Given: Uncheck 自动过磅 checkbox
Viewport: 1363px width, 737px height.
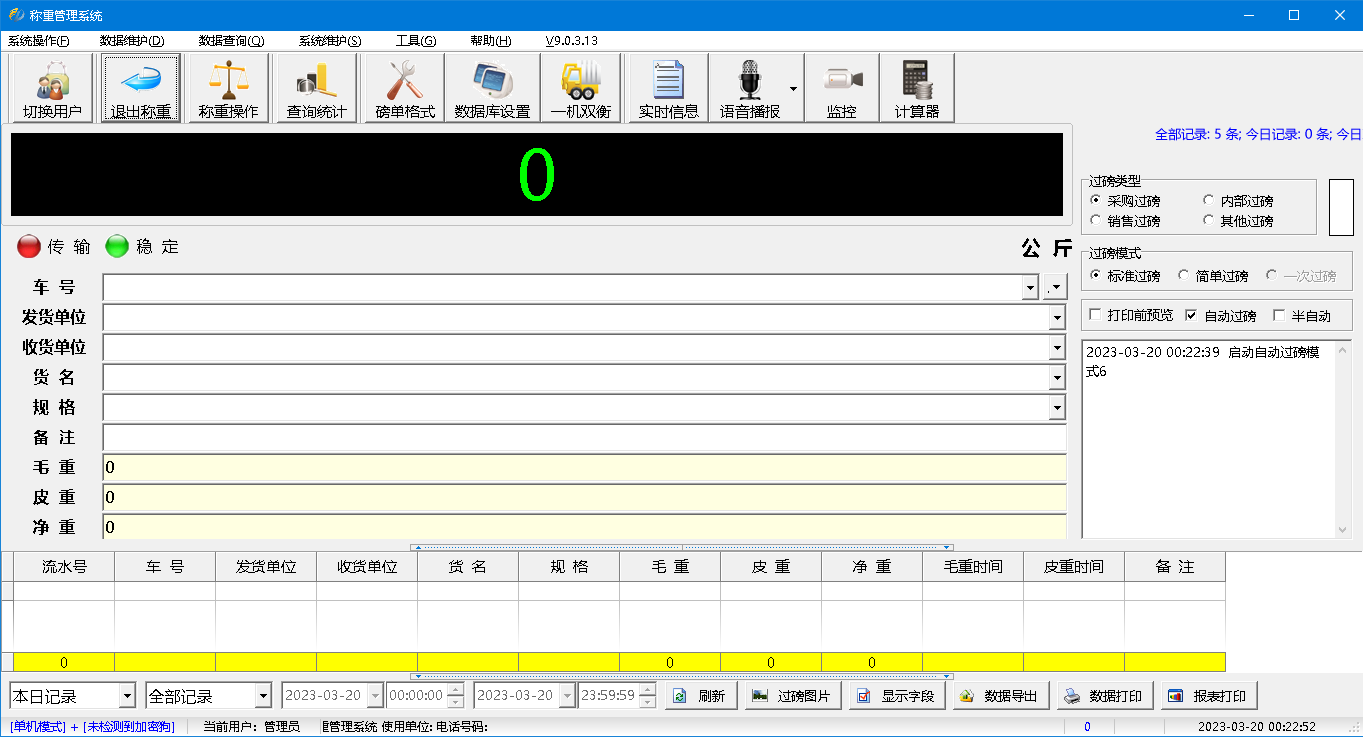Looking at the screenshot, I should [1220, 316].
